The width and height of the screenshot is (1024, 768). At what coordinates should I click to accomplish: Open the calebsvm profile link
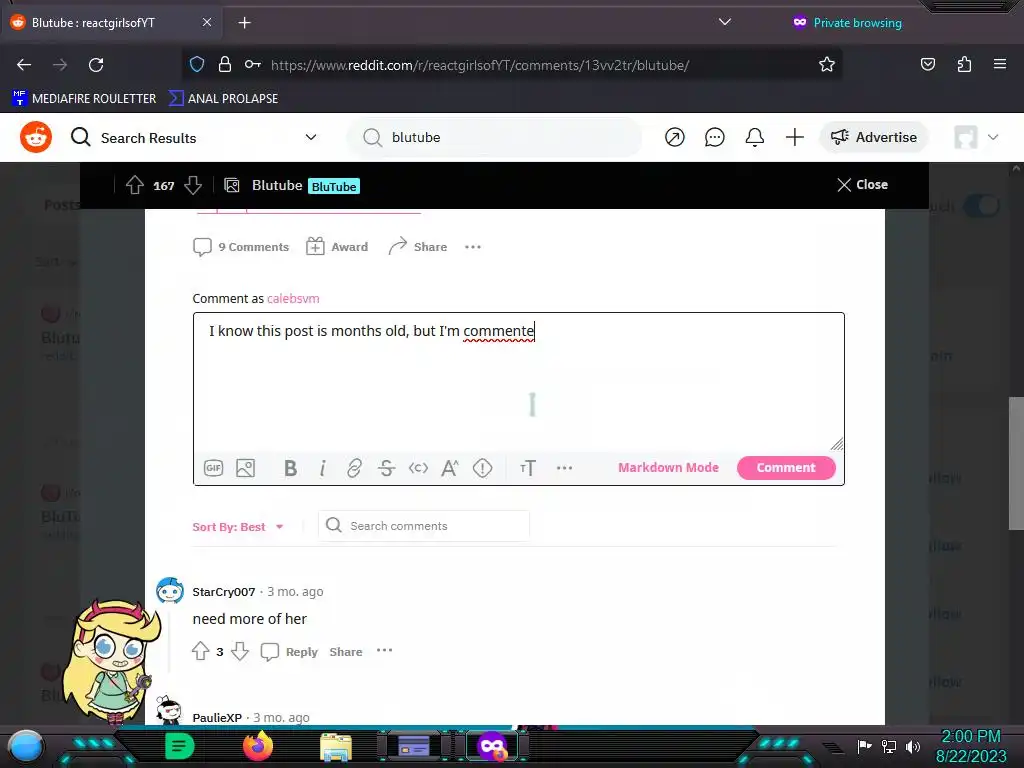[293, 298]
